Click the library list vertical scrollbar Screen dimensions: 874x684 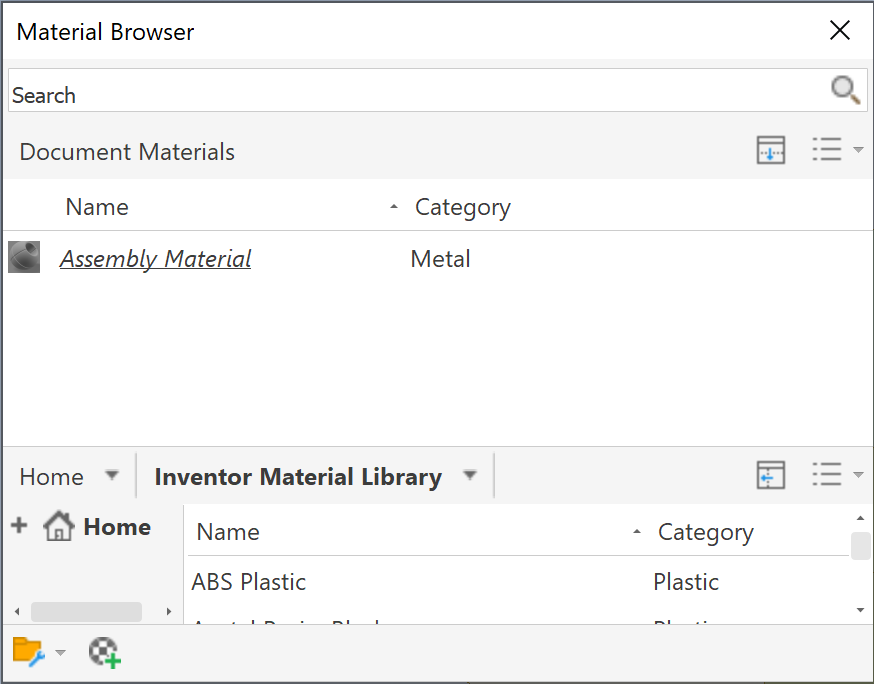(860, 547)
